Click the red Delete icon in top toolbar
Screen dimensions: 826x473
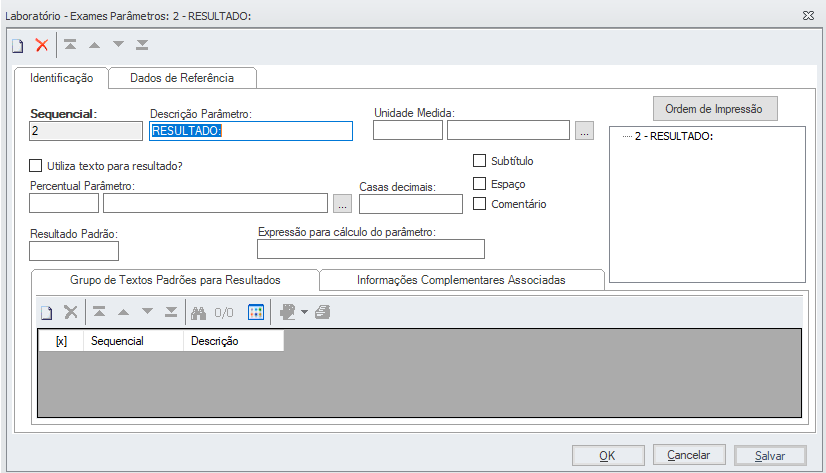click(x=42, y=45)
